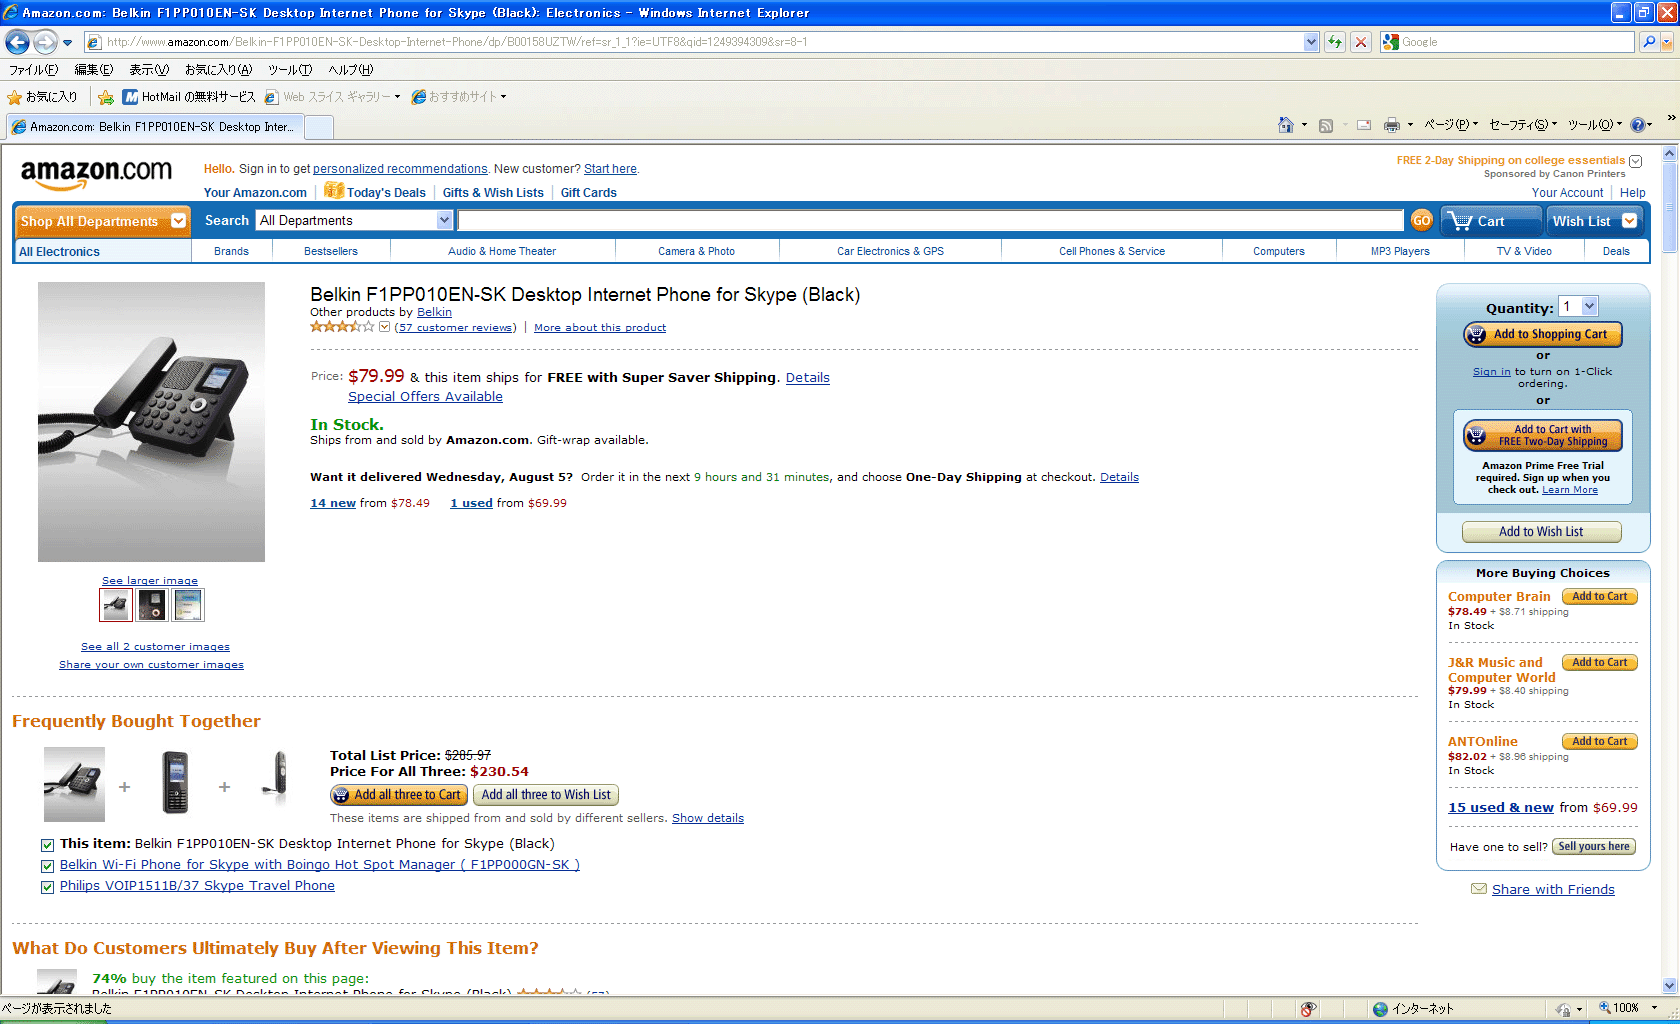Click Add all three to Wish List
The image size is (1680, 1024).
[546, 795]
